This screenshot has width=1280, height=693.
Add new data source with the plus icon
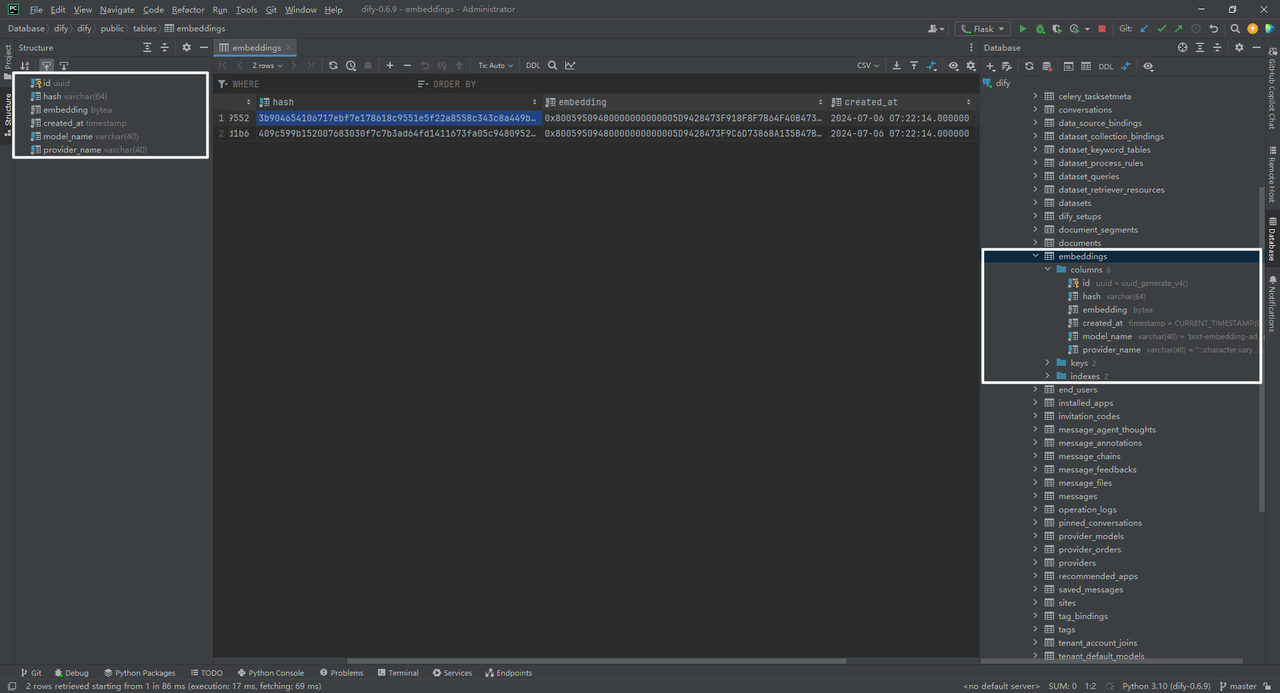pyautogui.click(x=991, y=66)
